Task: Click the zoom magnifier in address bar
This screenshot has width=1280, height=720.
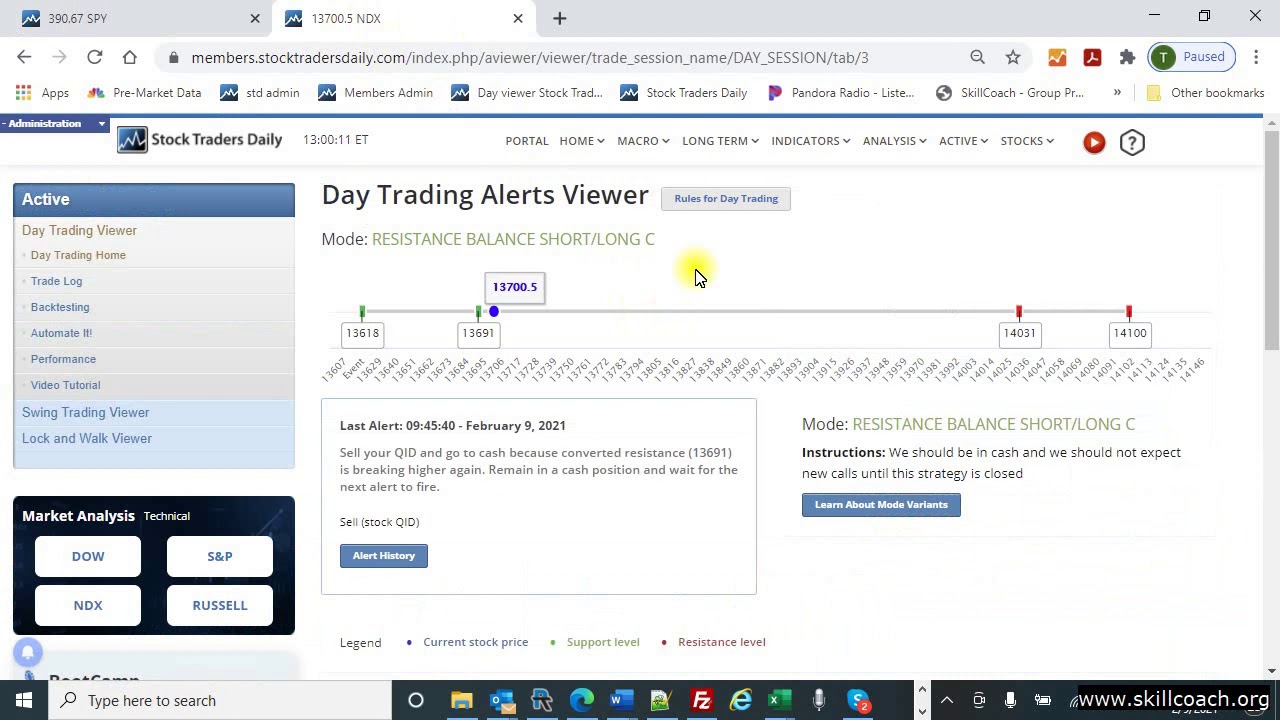Action: pos(977,57)
